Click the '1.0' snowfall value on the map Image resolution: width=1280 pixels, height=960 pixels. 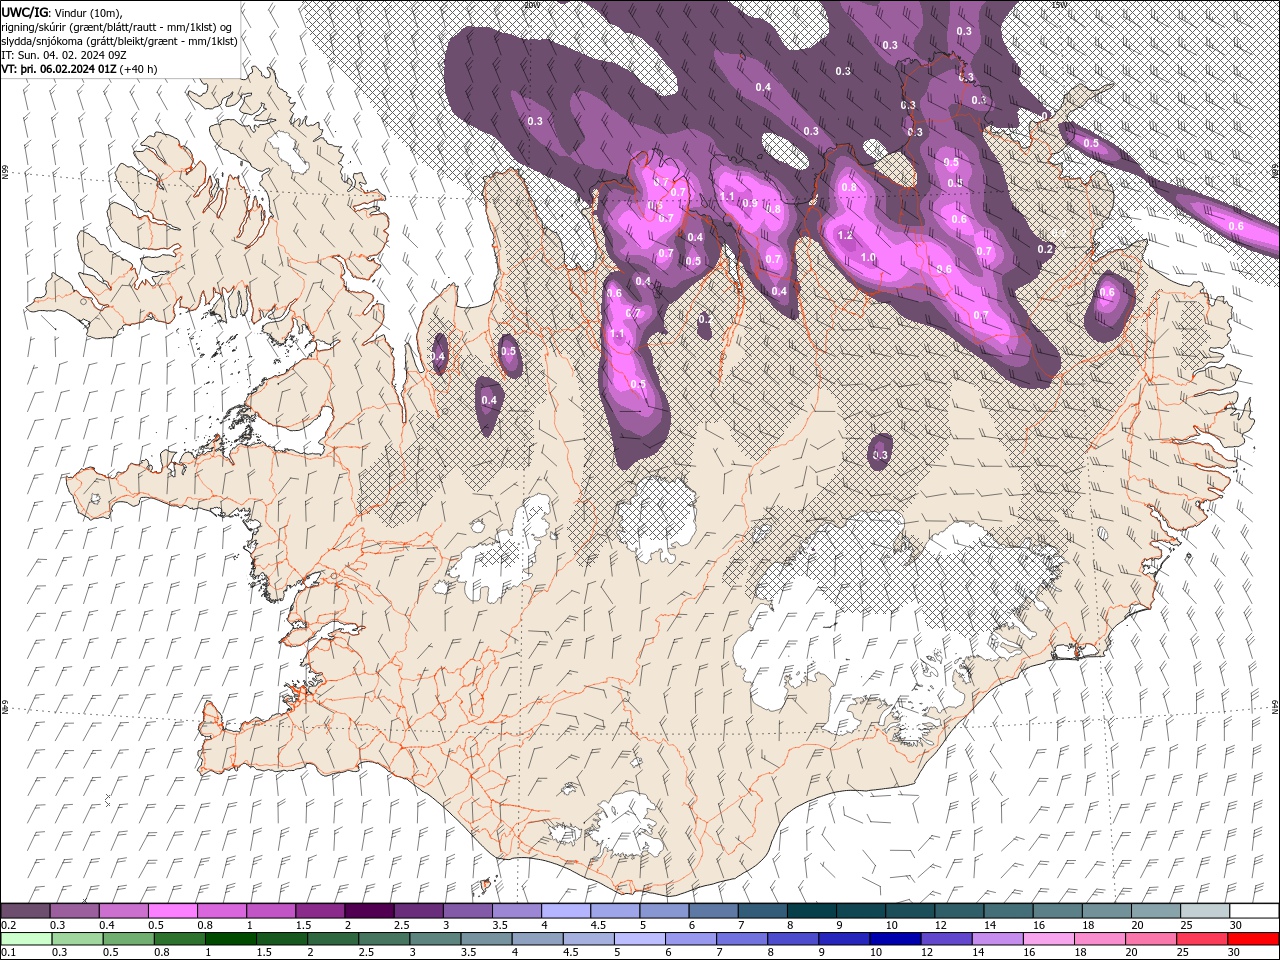point(868,258)
